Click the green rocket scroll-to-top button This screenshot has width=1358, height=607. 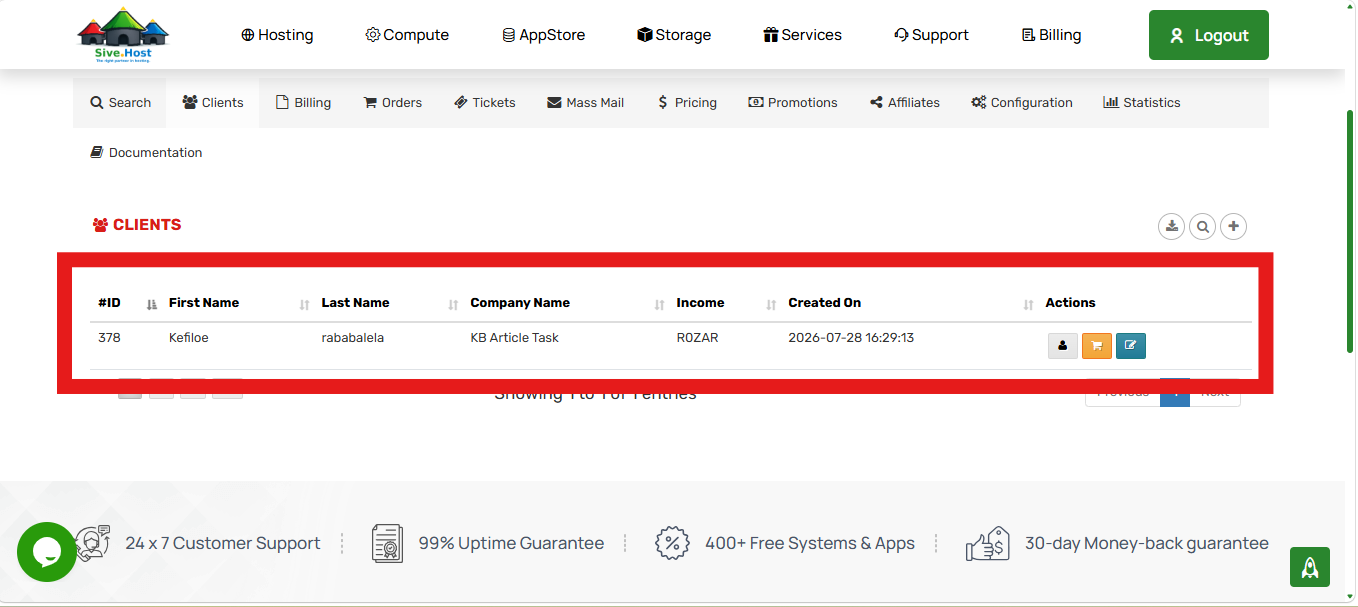(1309, 567)
